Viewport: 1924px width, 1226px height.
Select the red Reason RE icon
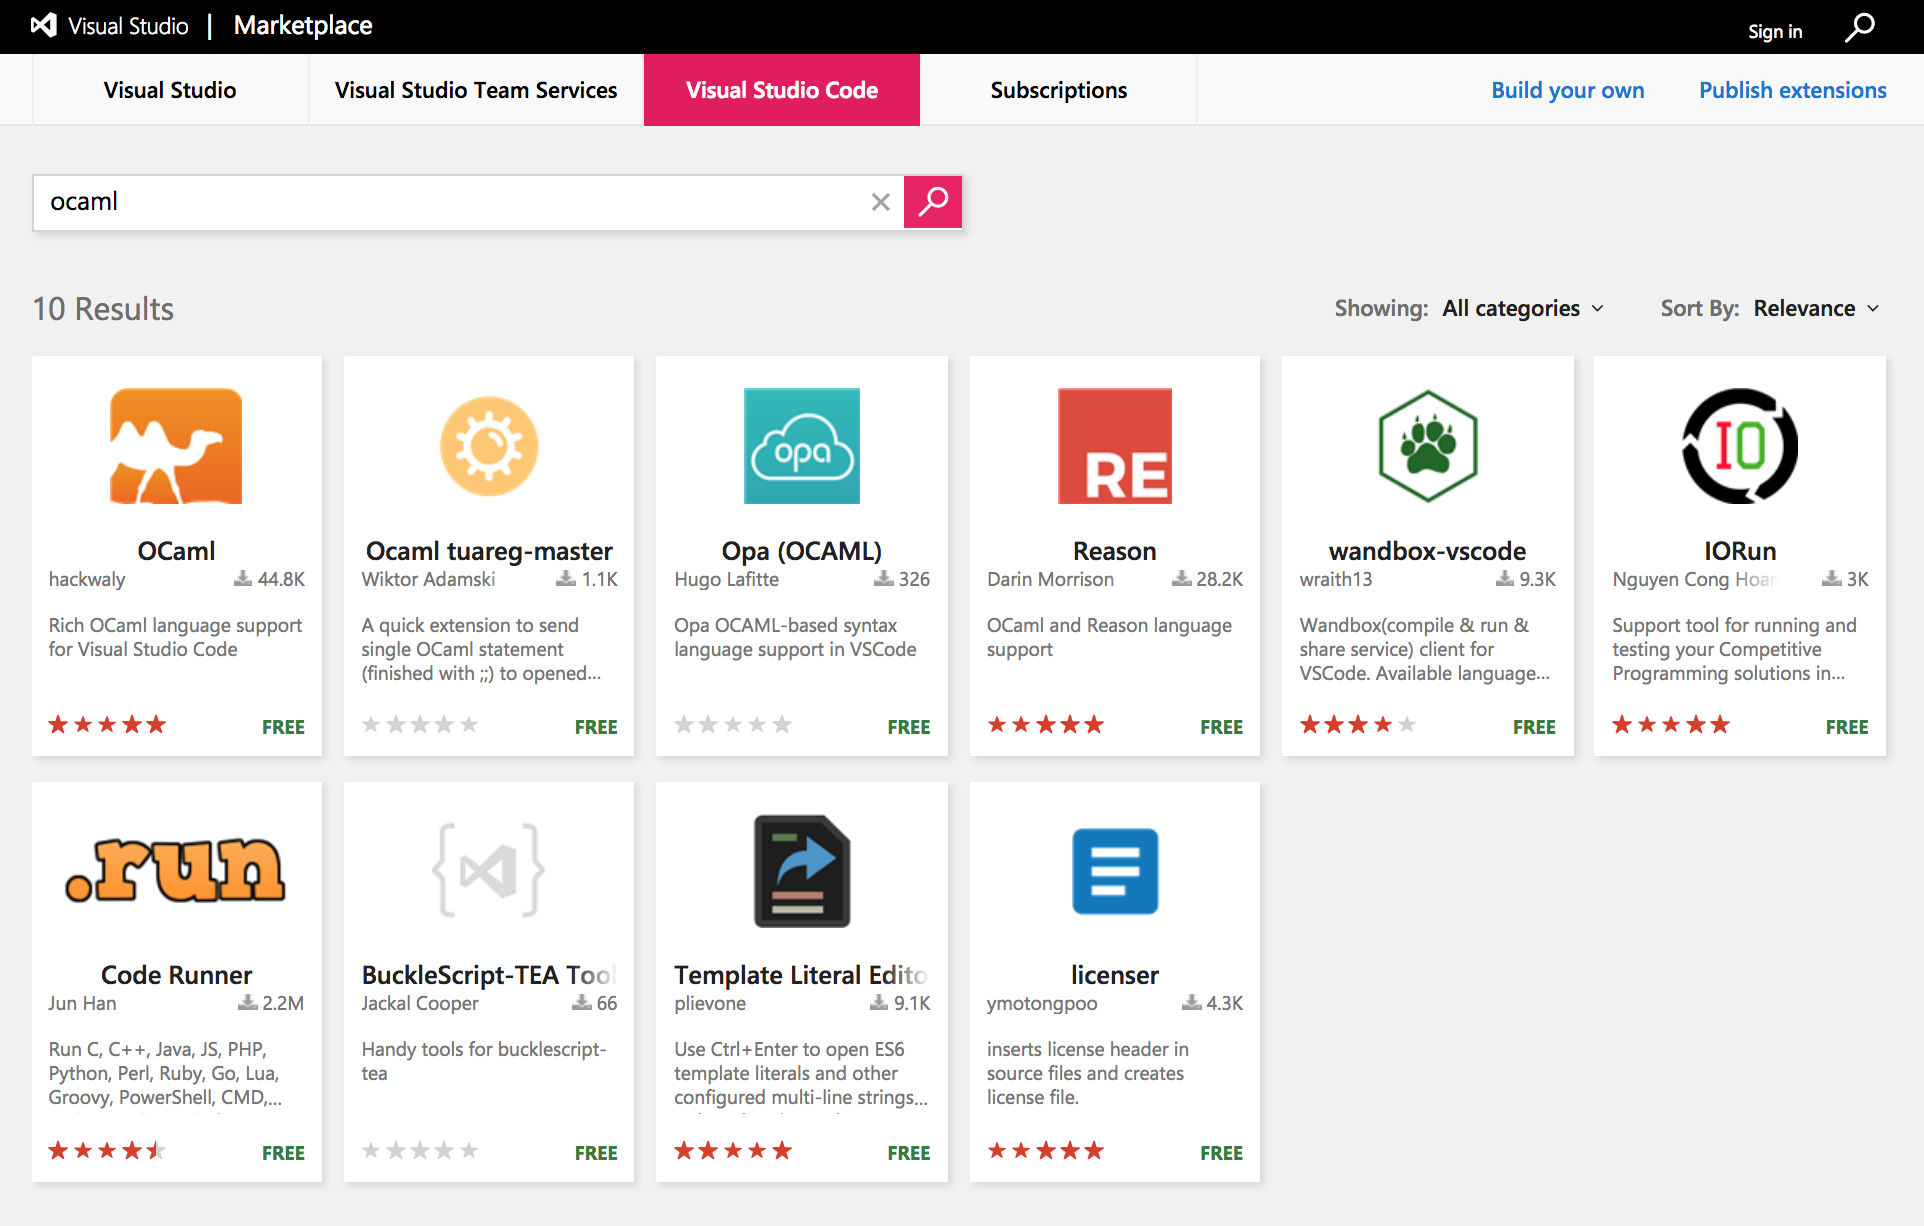[1114, 446]
